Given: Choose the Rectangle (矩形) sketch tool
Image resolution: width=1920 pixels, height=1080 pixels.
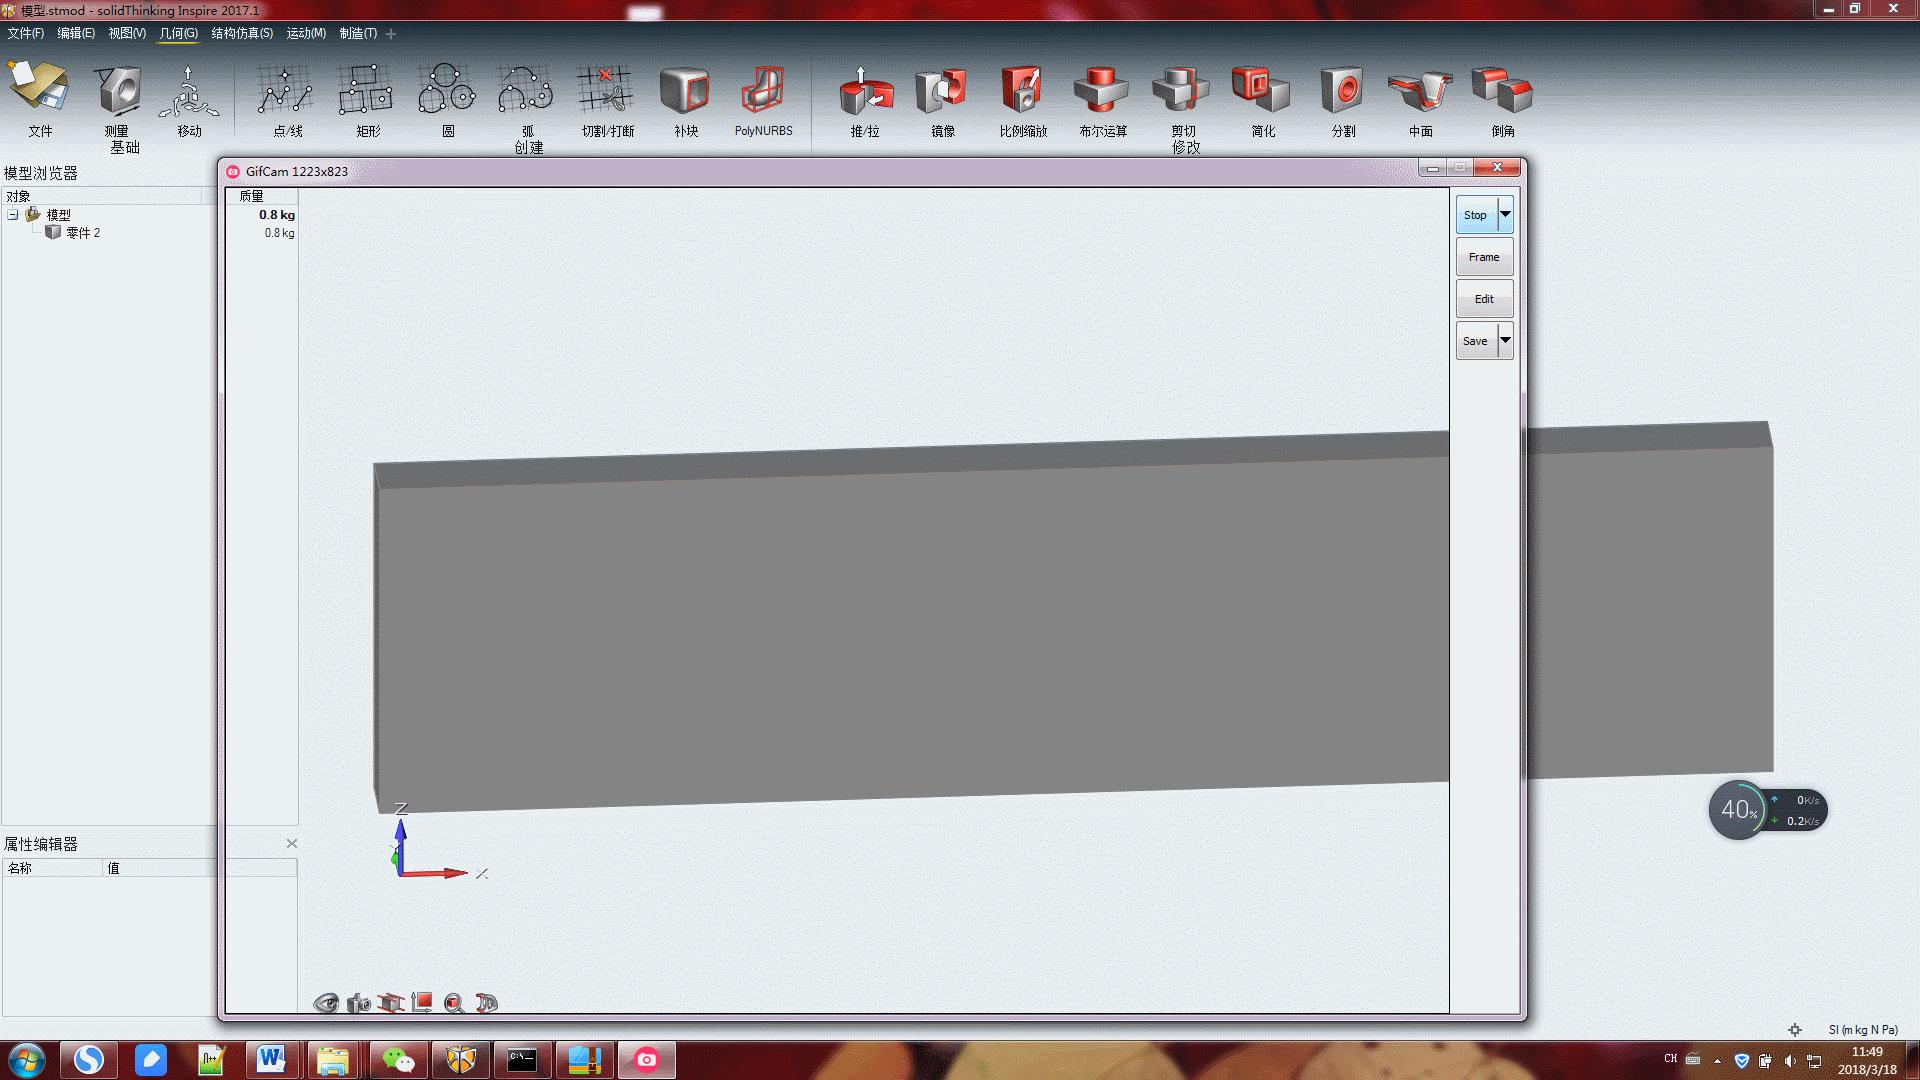Looking at the screenshot, I should click(x=367, y=92).
